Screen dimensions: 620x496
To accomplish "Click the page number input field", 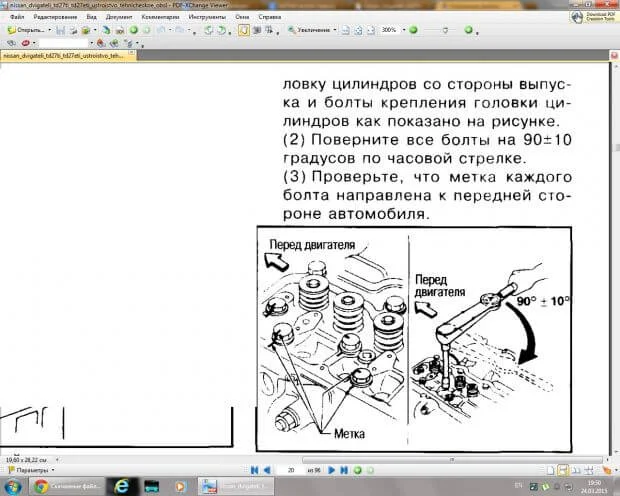I will pos(291,468).
